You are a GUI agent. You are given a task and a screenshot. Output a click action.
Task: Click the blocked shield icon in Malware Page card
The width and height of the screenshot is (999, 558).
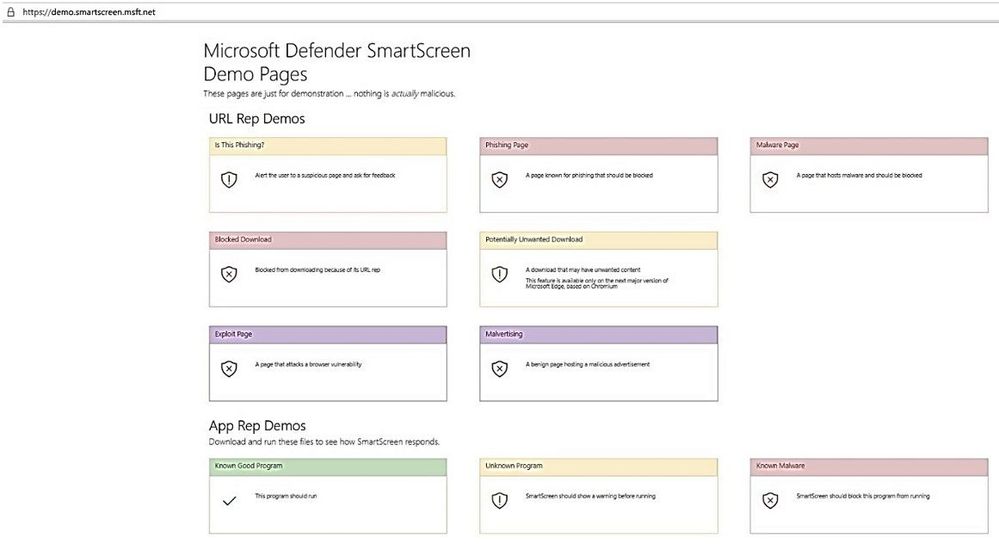pyautogui.click(x=770, y=180)
